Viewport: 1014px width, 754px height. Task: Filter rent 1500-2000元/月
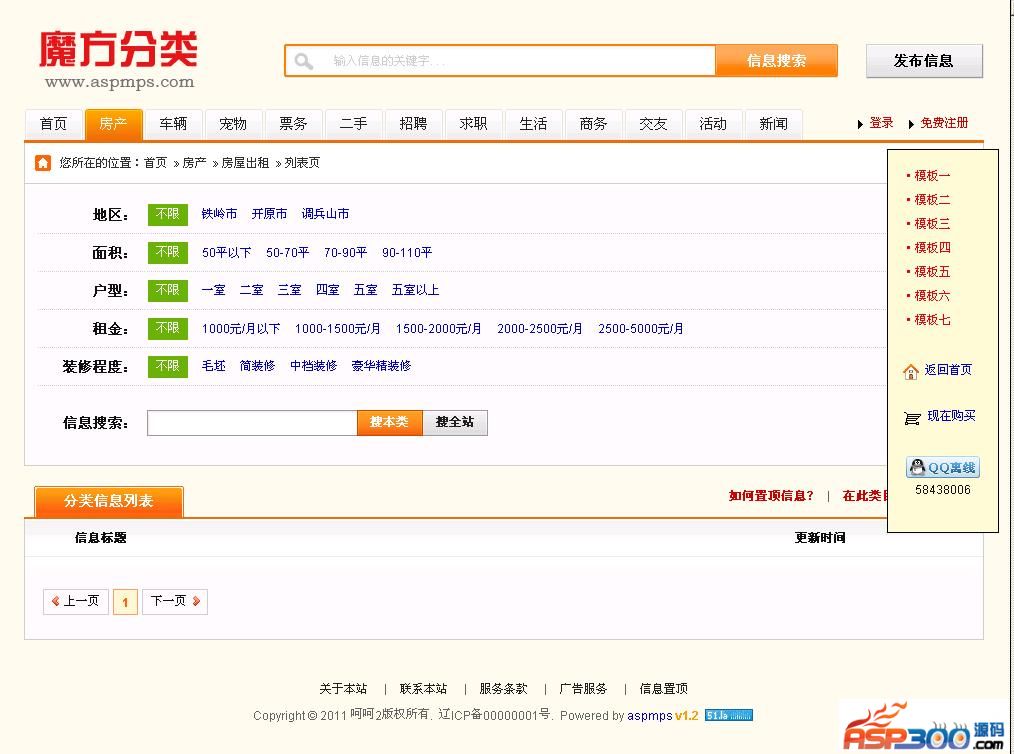(x=438, y=329)
